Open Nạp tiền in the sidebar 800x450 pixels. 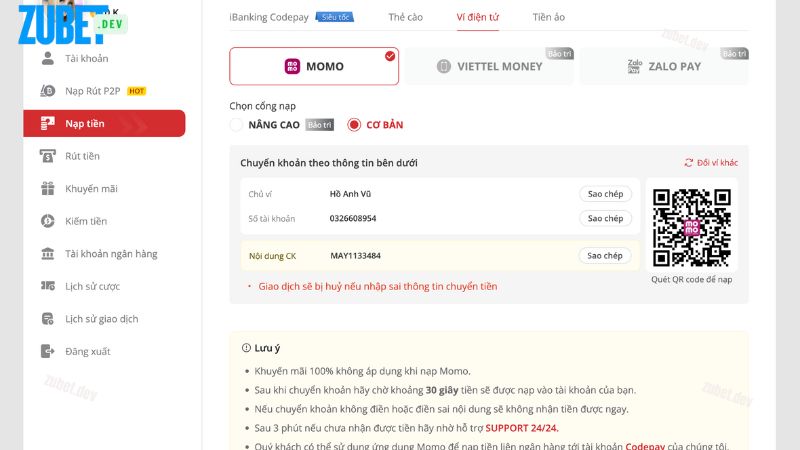104,123
